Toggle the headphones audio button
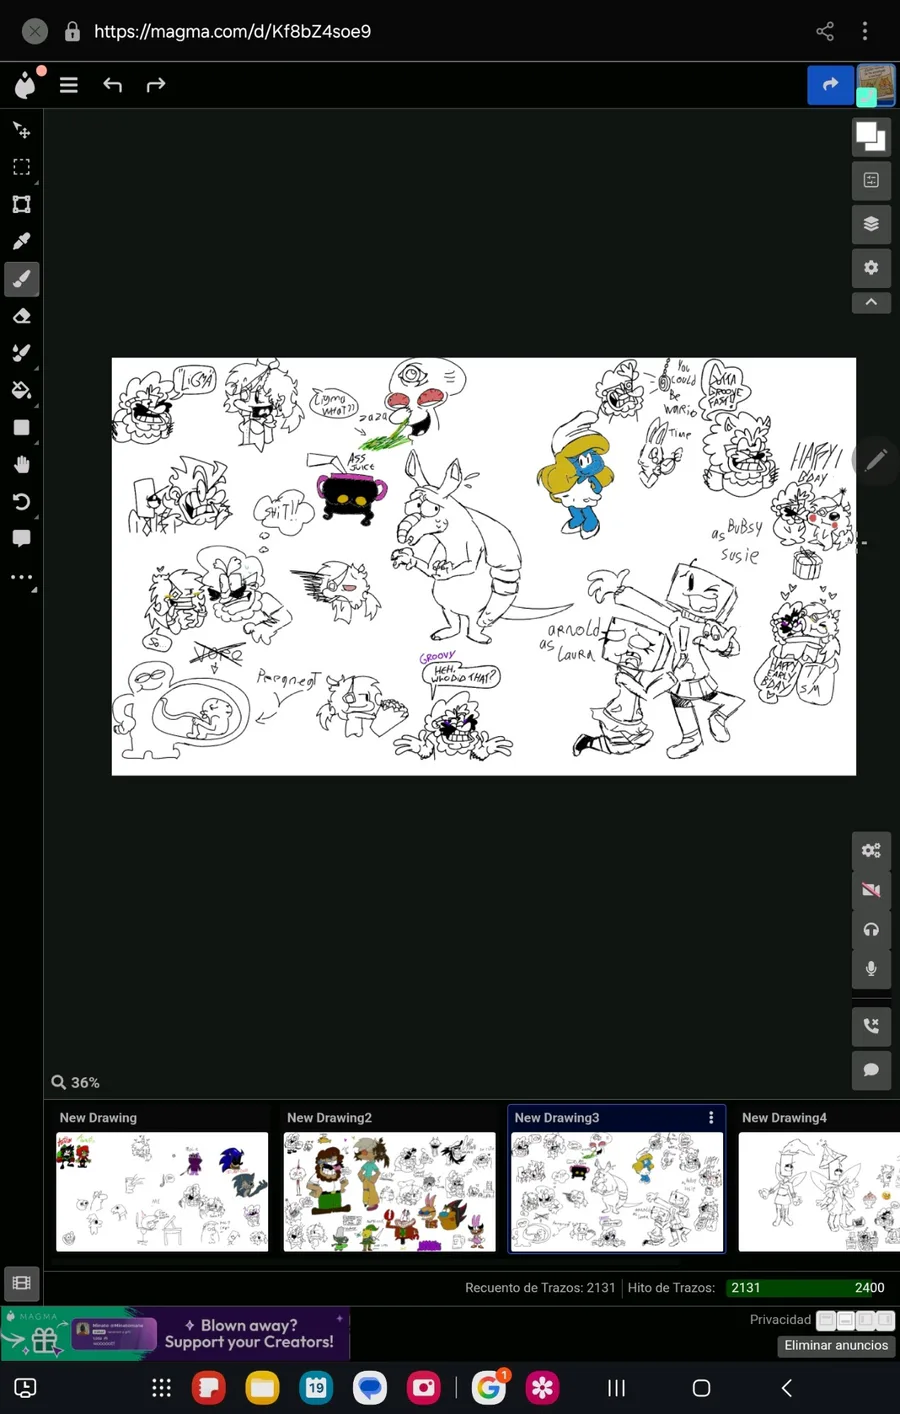Image resolution: width=900 pixels, height=1414 pixels. coord(871,929)
